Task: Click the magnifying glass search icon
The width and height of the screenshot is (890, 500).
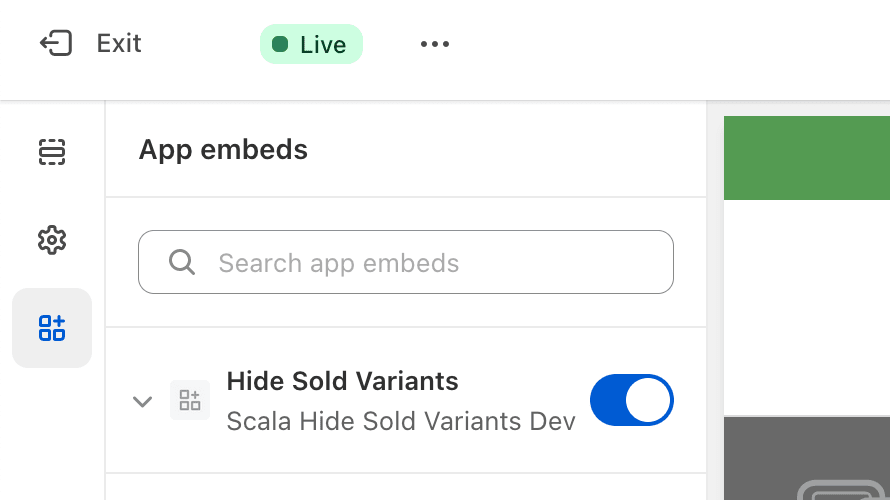Action: coord(182,262)
